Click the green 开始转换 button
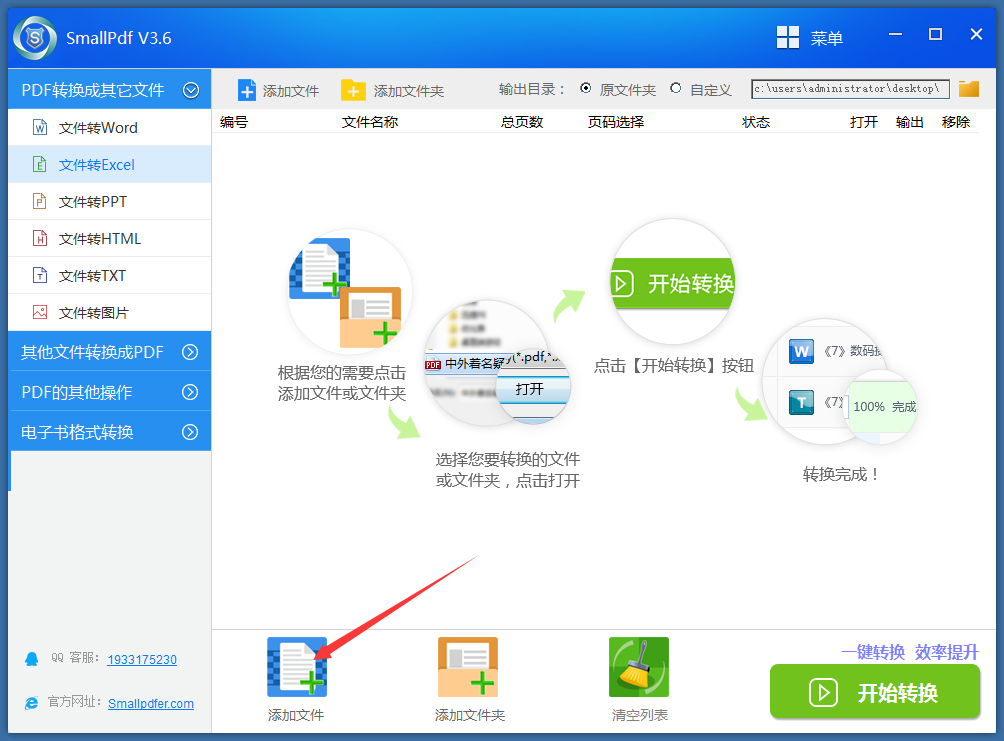Image resolution: width=1004 pixels, height=741 pixels. (875, 692)
